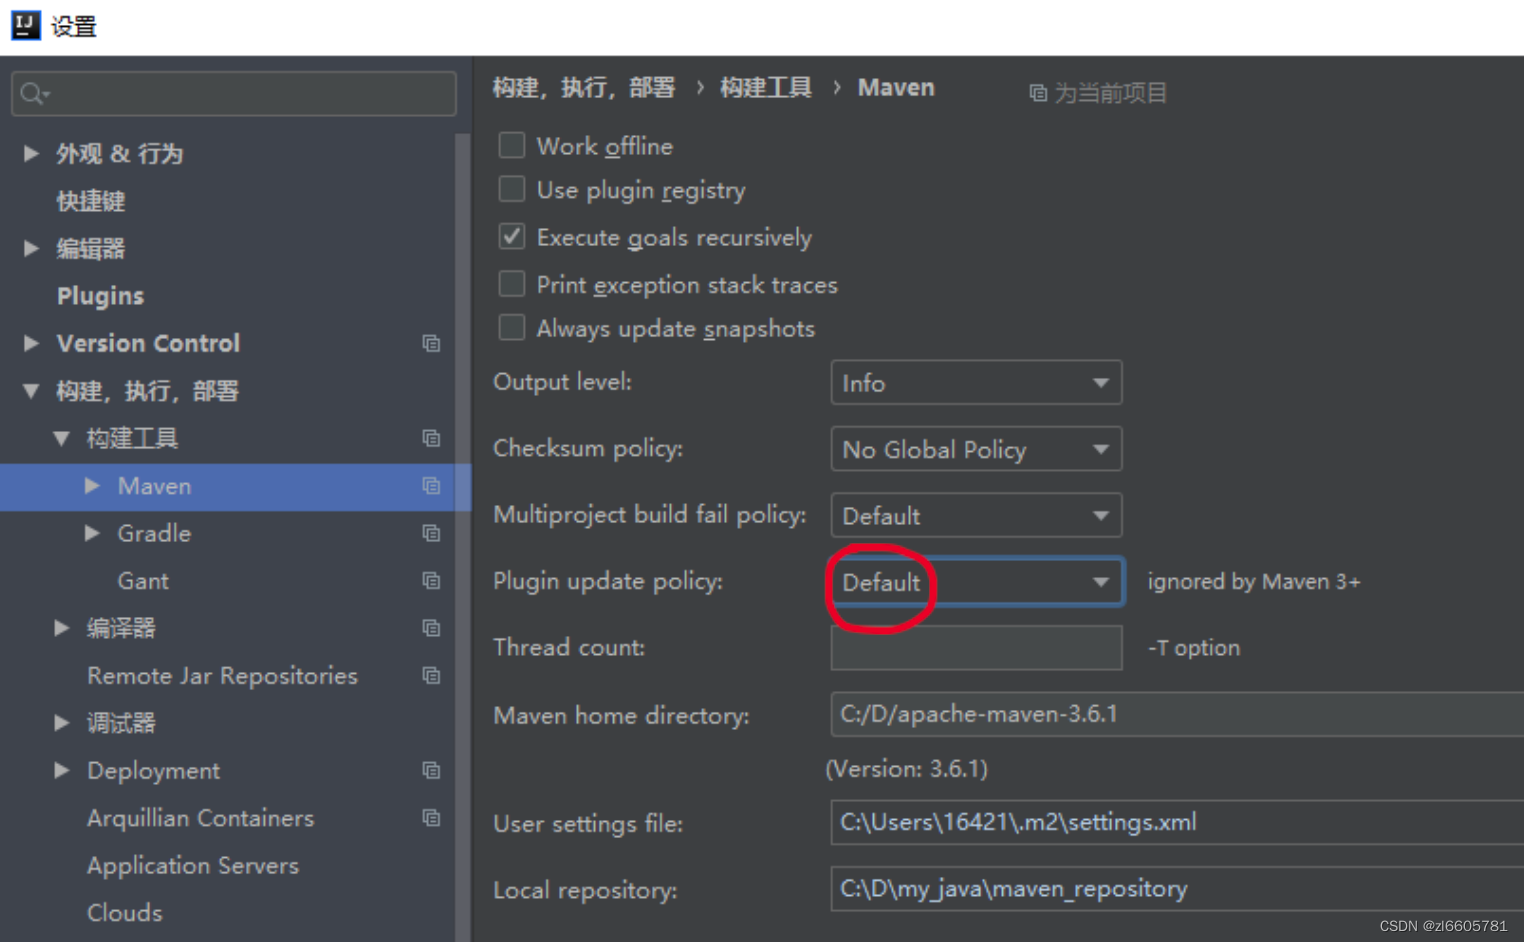Click the User settings file field
Viewport: 1524px width, 942px height.
click(1177, 822)
